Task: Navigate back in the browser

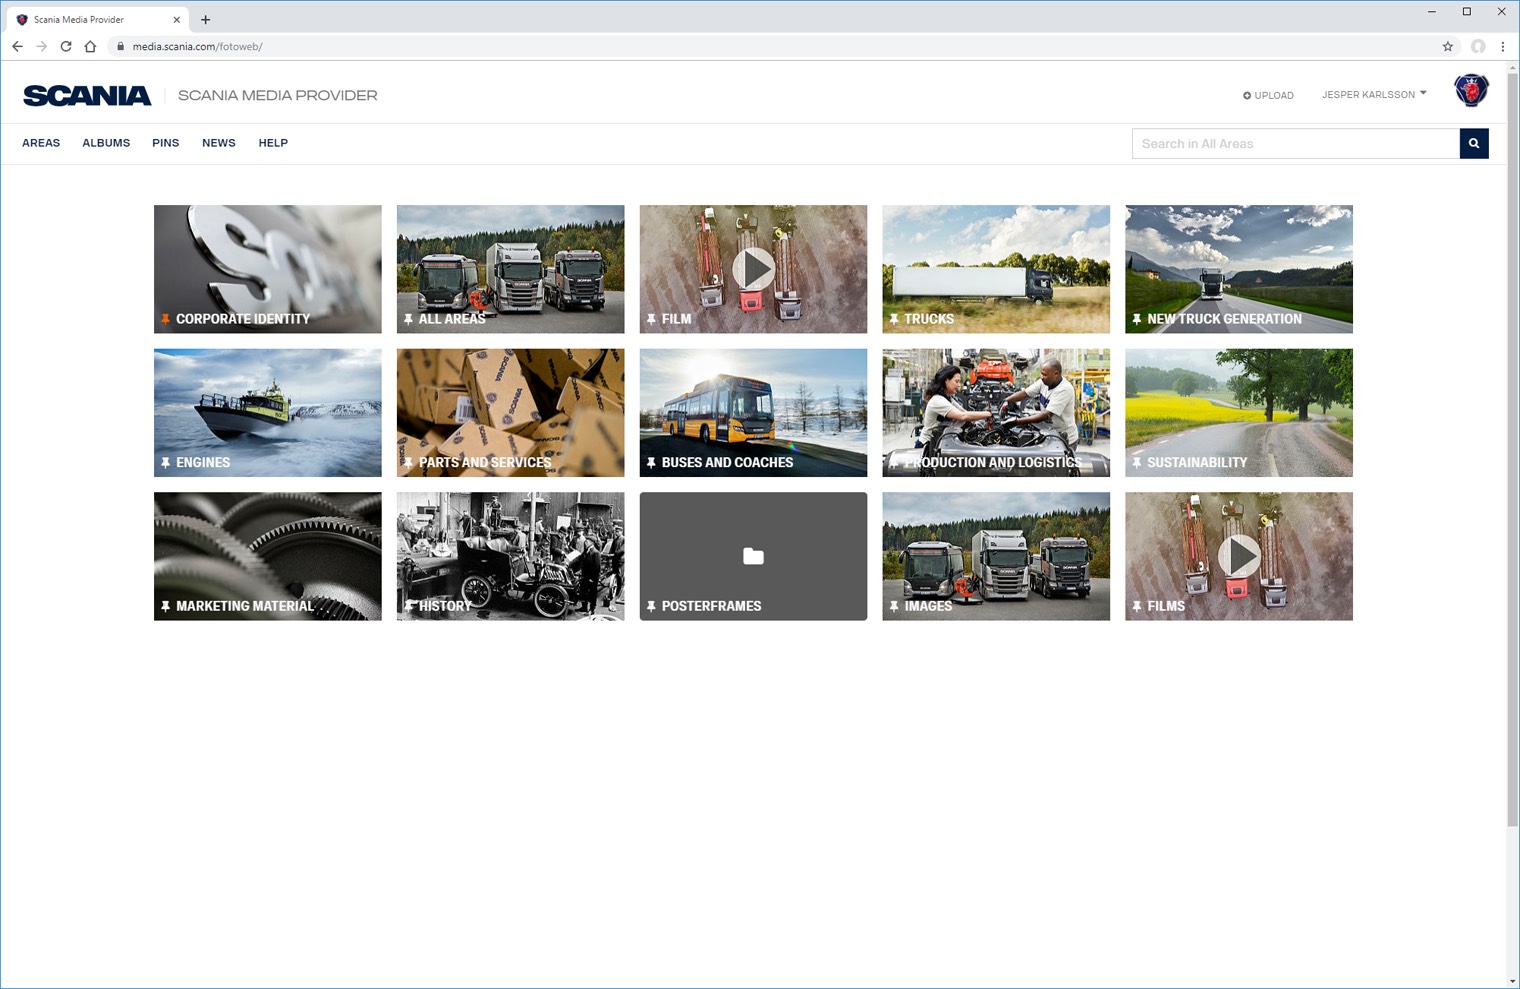Action: [17, 46]
